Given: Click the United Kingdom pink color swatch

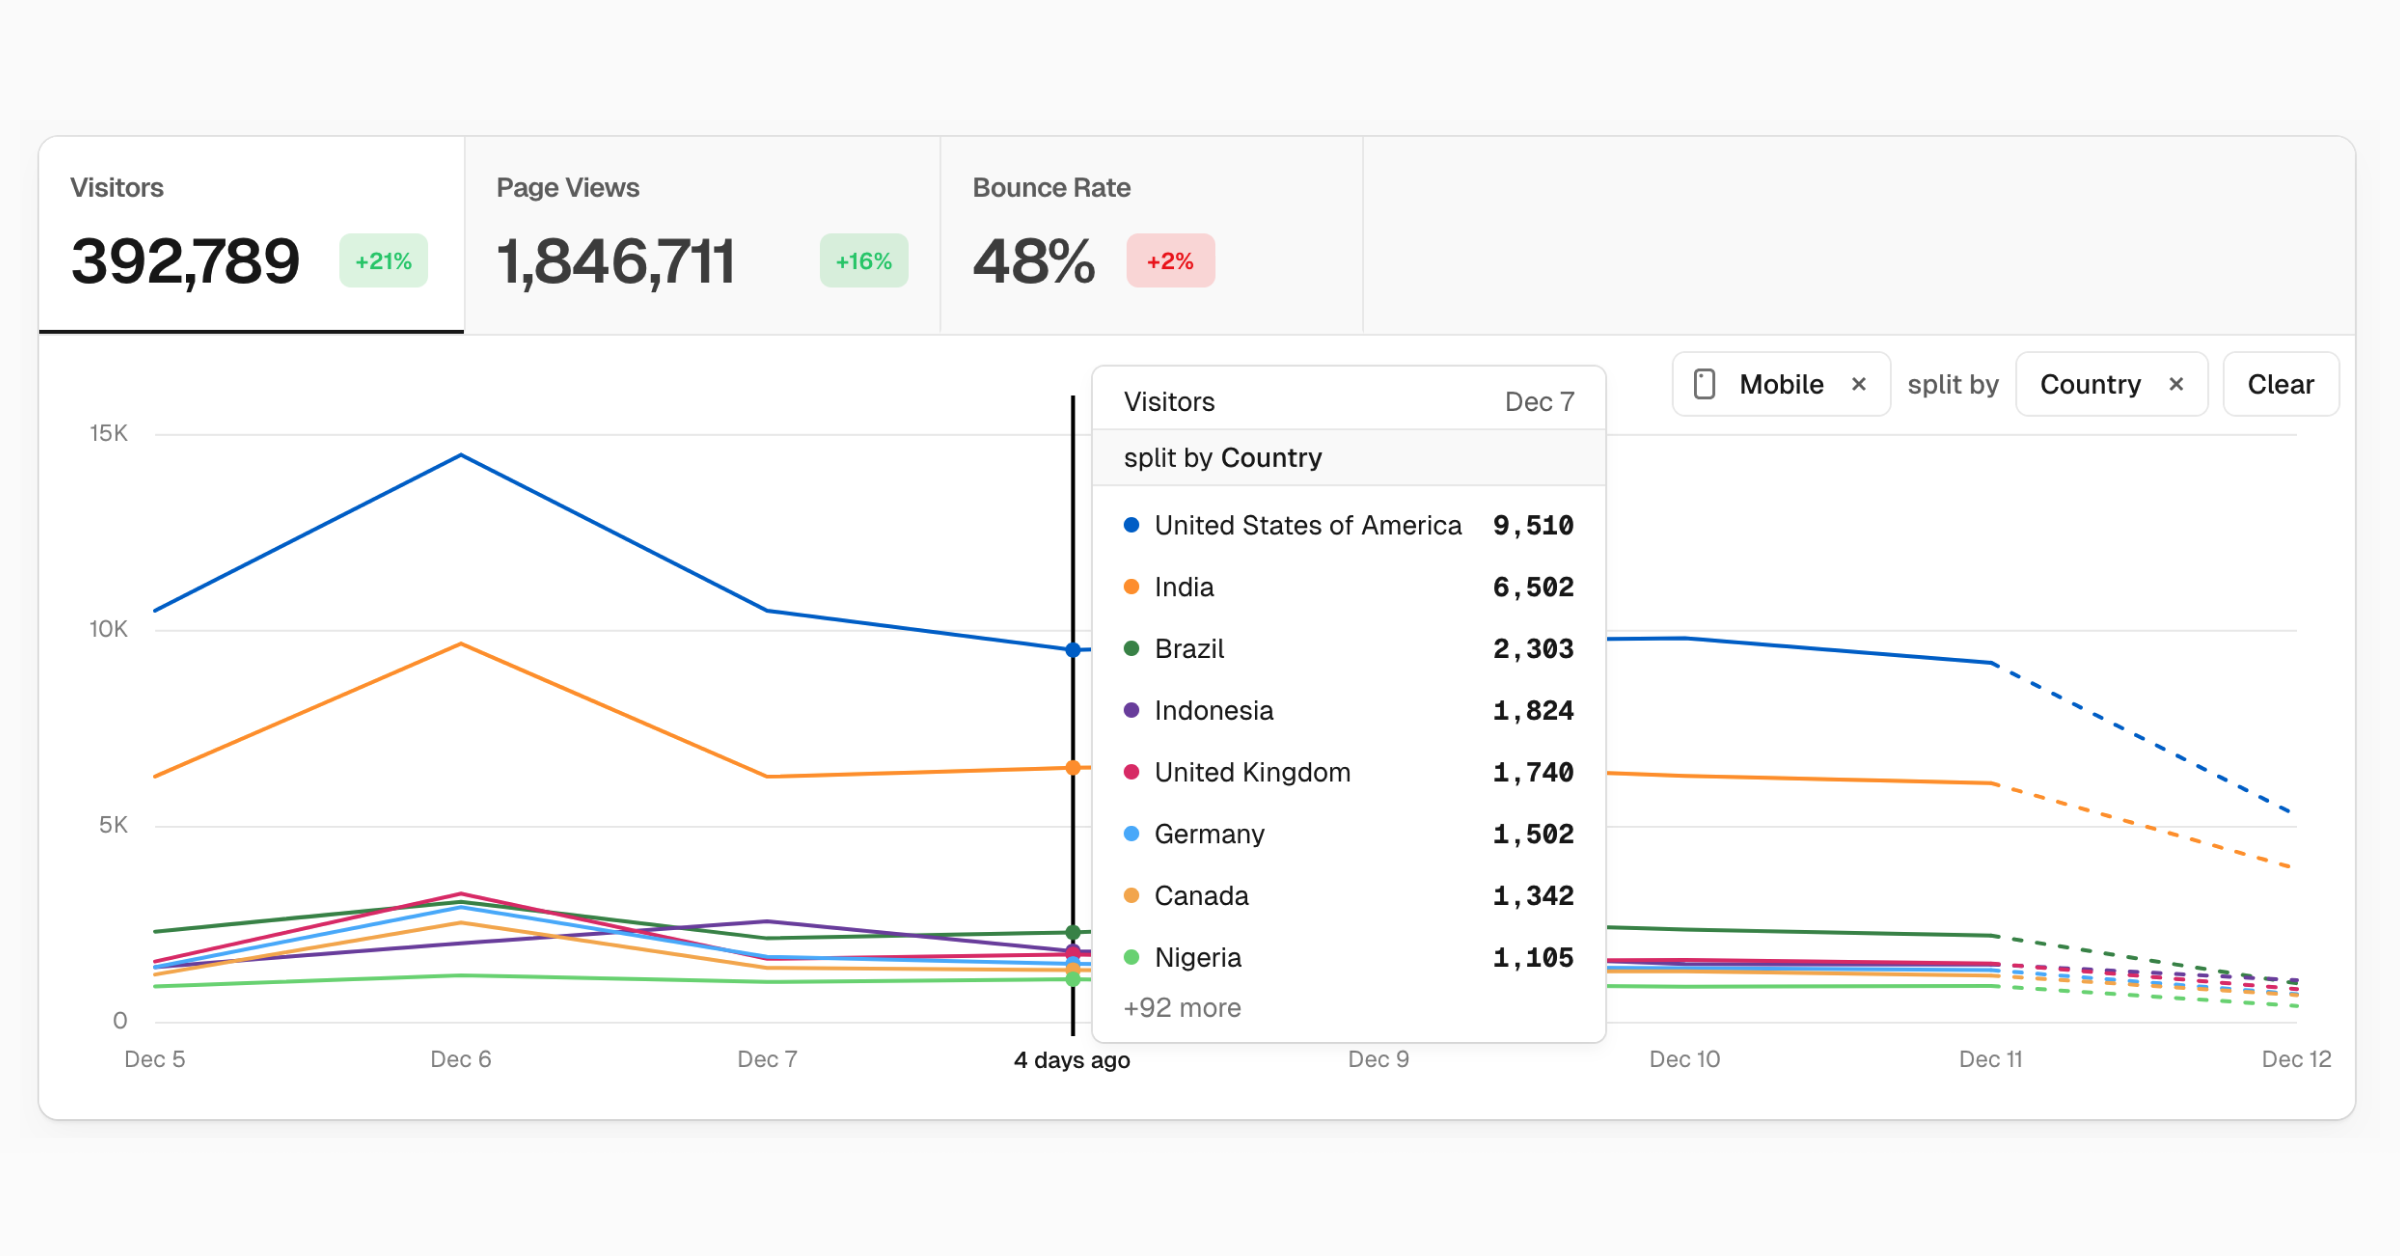Looking at the screenshot, I should pyautogui.click(x=1131, y=771).
